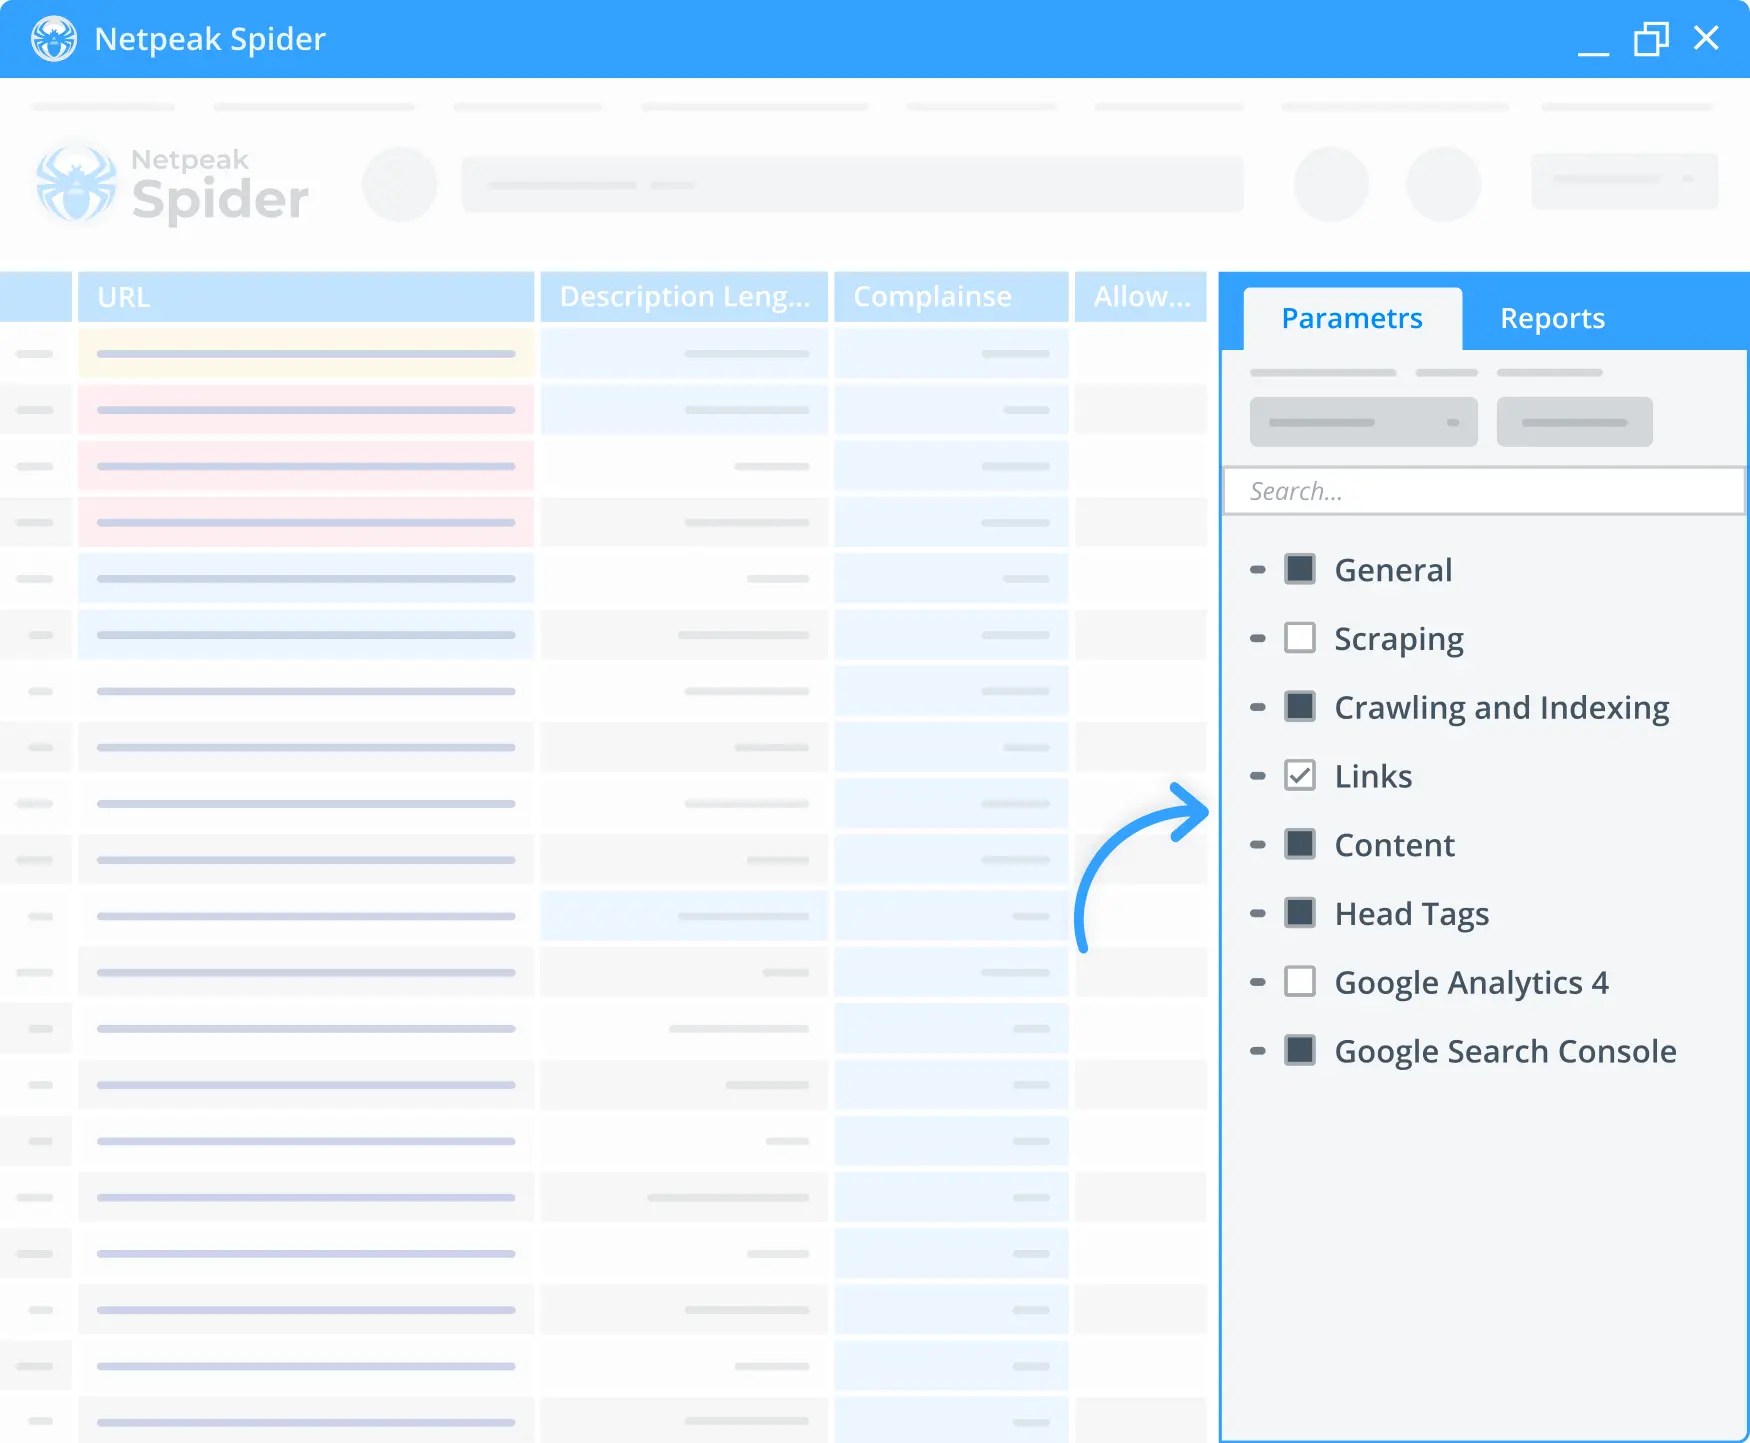The image size is (1750, 1443).
Task: Click the circular toolbar icon beside the search bar
Action: (399, 183)
